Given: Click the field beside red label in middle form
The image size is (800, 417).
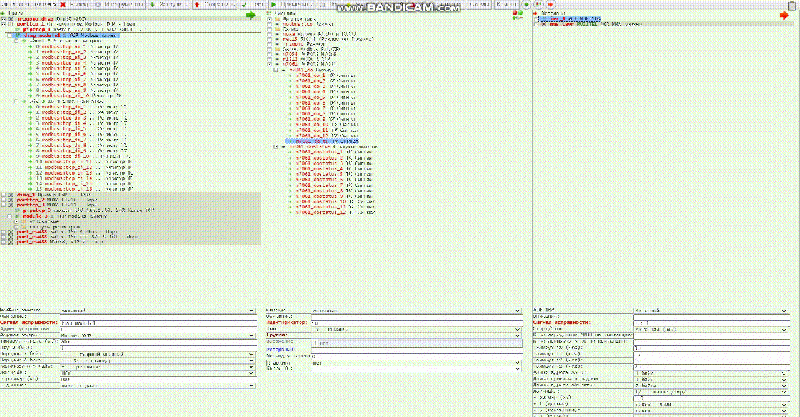Looking at the screenshot, I should [x=417, y=323].
